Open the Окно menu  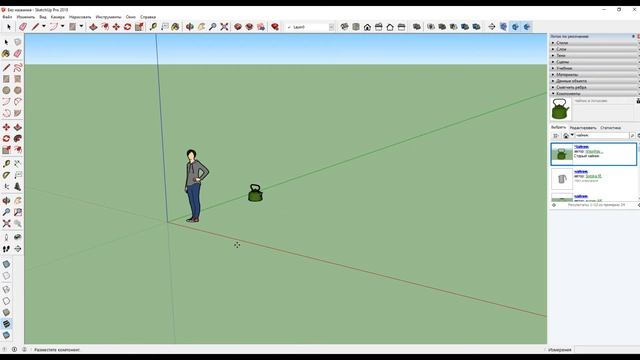(131, 17)
